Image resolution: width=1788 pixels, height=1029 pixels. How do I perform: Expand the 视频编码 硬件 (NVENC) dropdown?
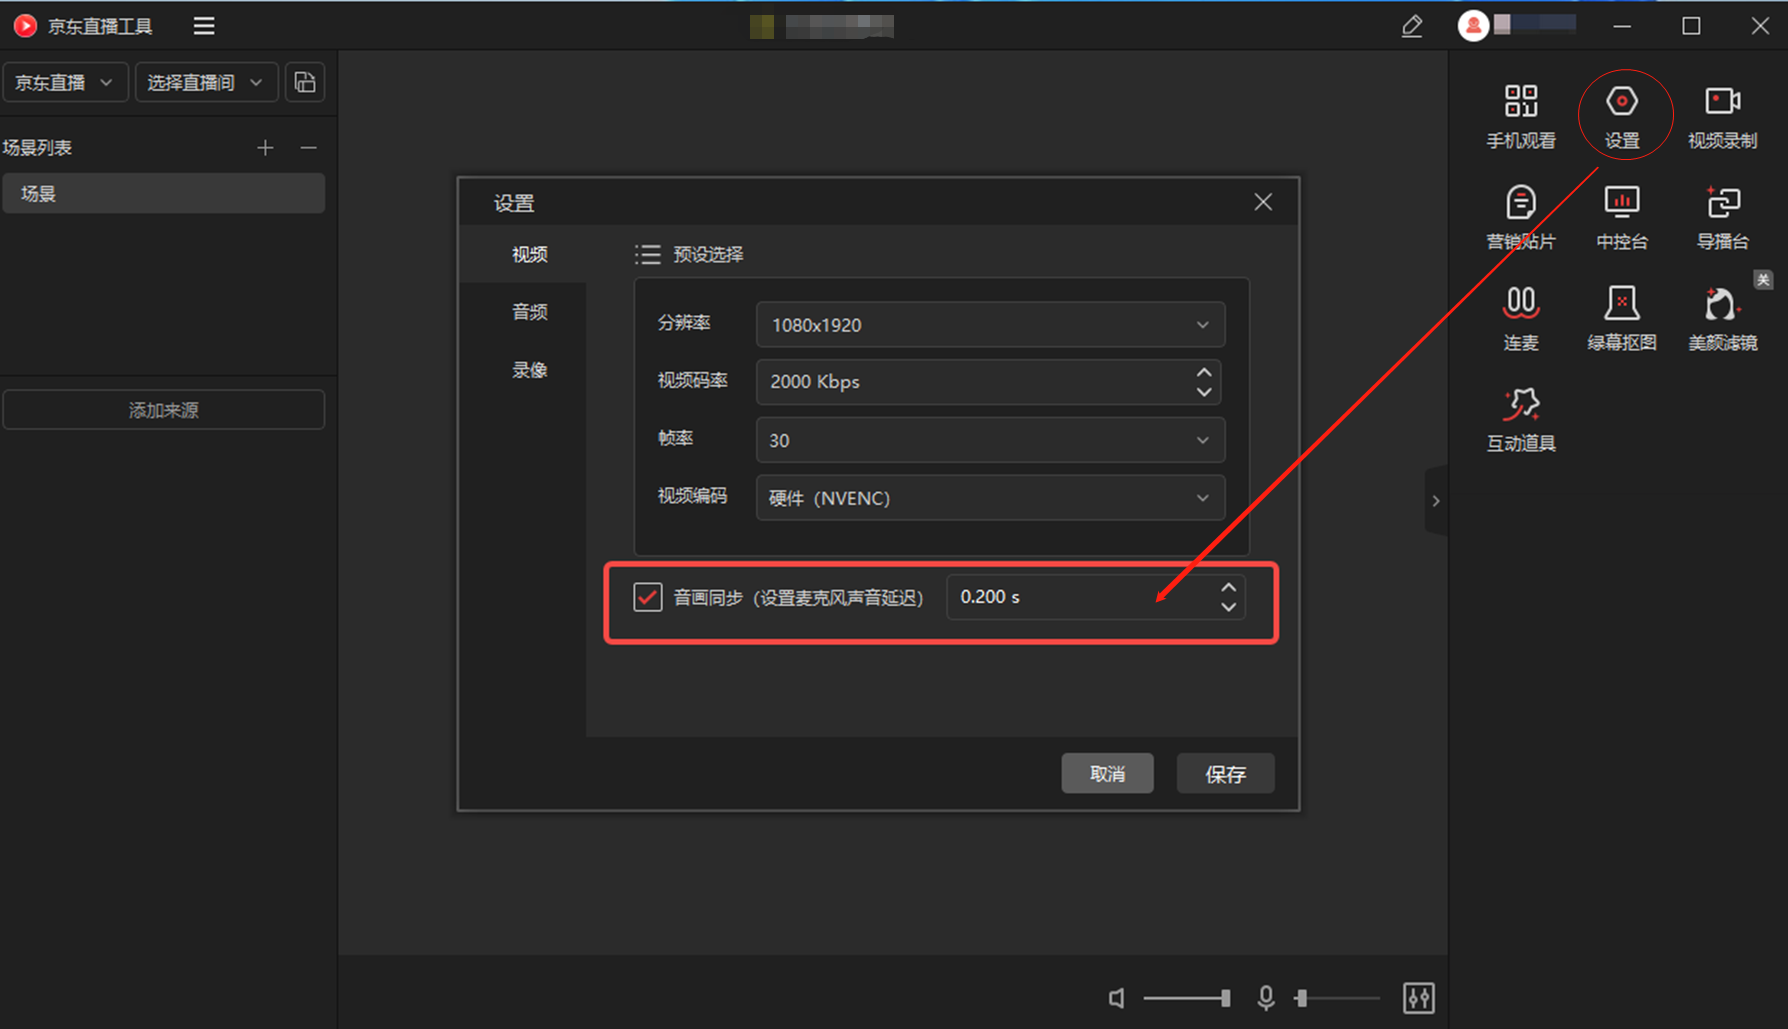point(990,498)
